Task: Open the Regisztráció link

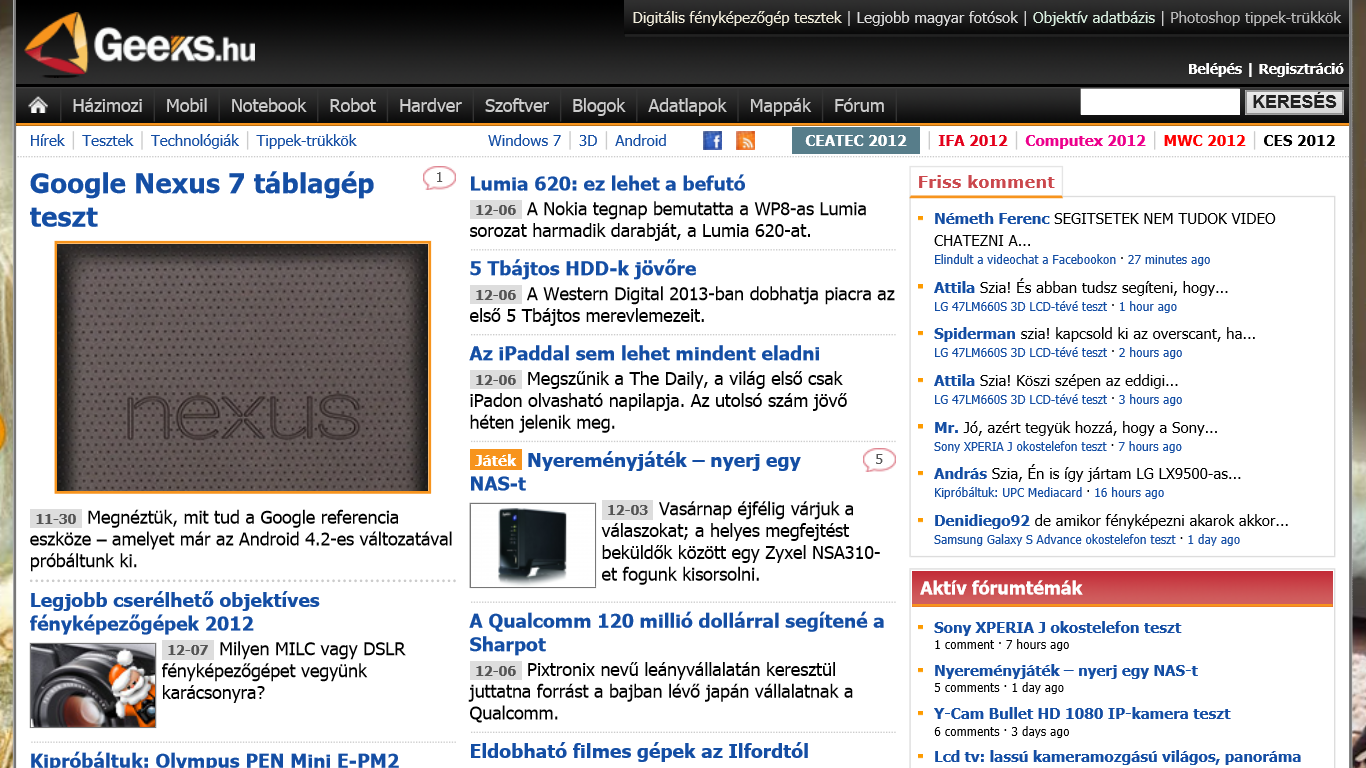Action: click(x=1300, y=69)
